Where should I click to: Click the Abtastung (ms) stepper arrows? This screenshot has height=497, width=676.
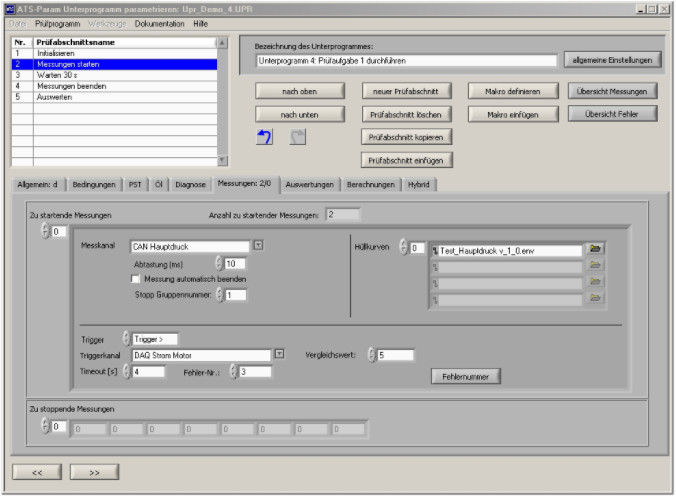click(219, 263)
